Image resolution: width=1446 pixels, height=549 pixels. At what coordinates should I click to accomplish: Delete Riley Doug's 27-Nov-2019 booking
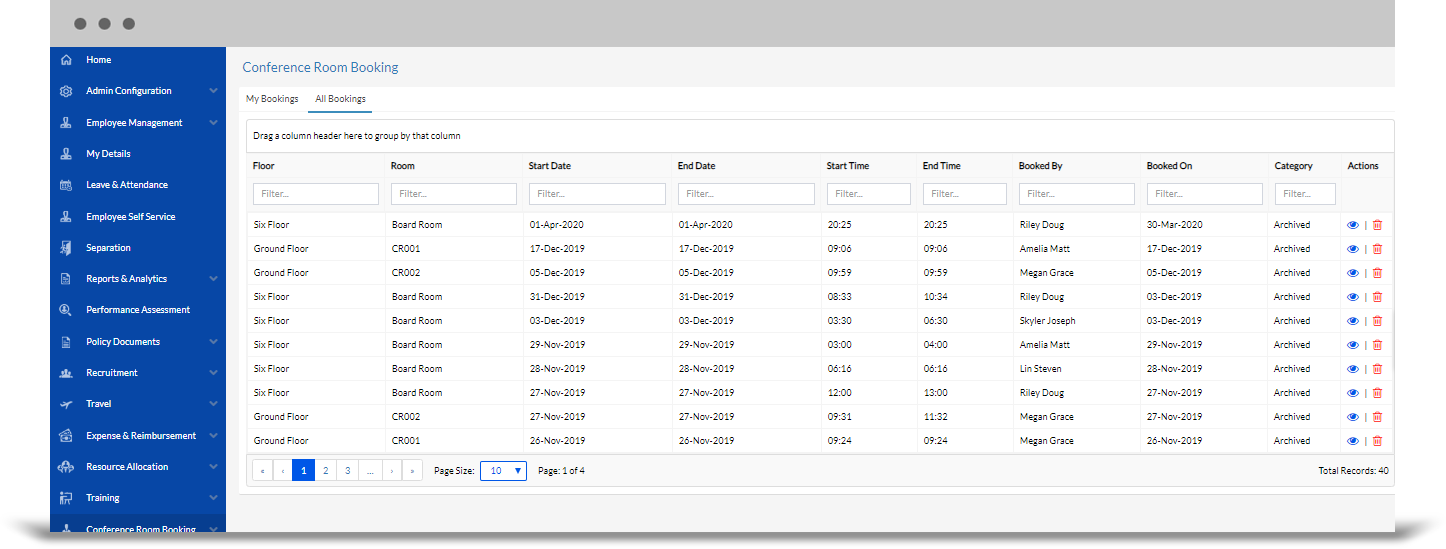[1377, 393]
